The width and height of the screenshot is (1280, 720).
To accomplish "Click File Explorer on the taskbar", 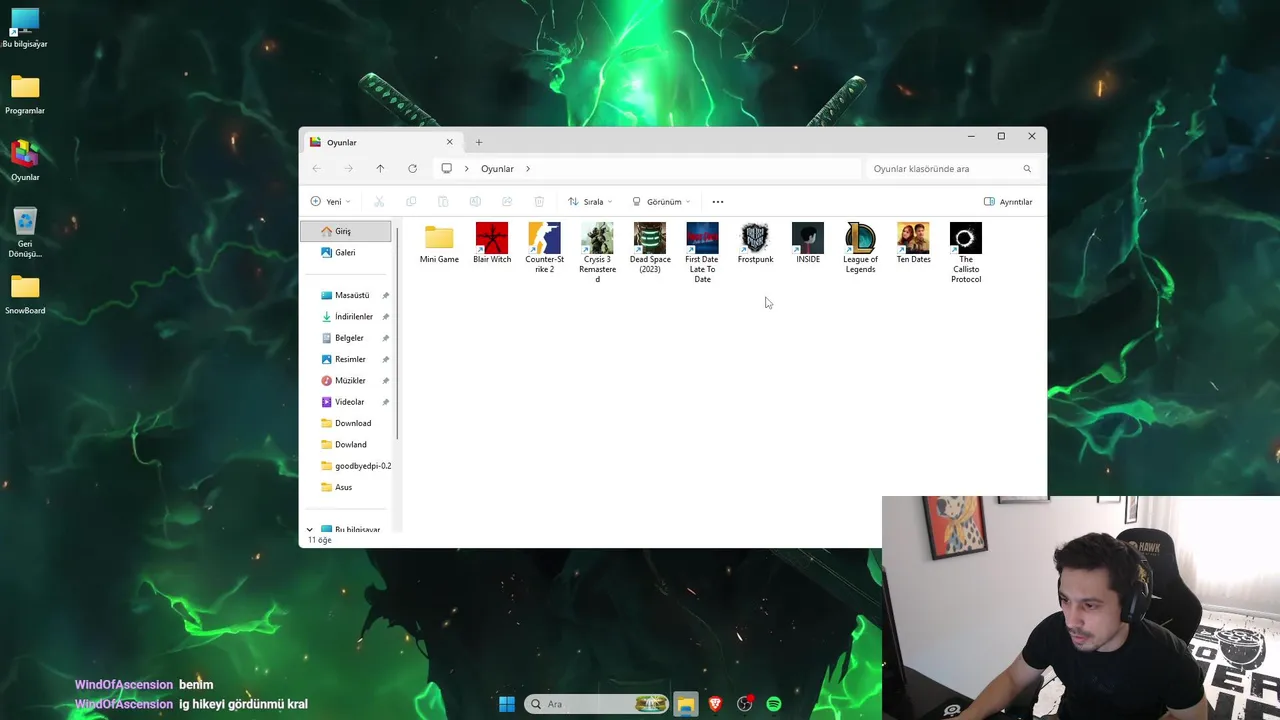I will 685,704.
